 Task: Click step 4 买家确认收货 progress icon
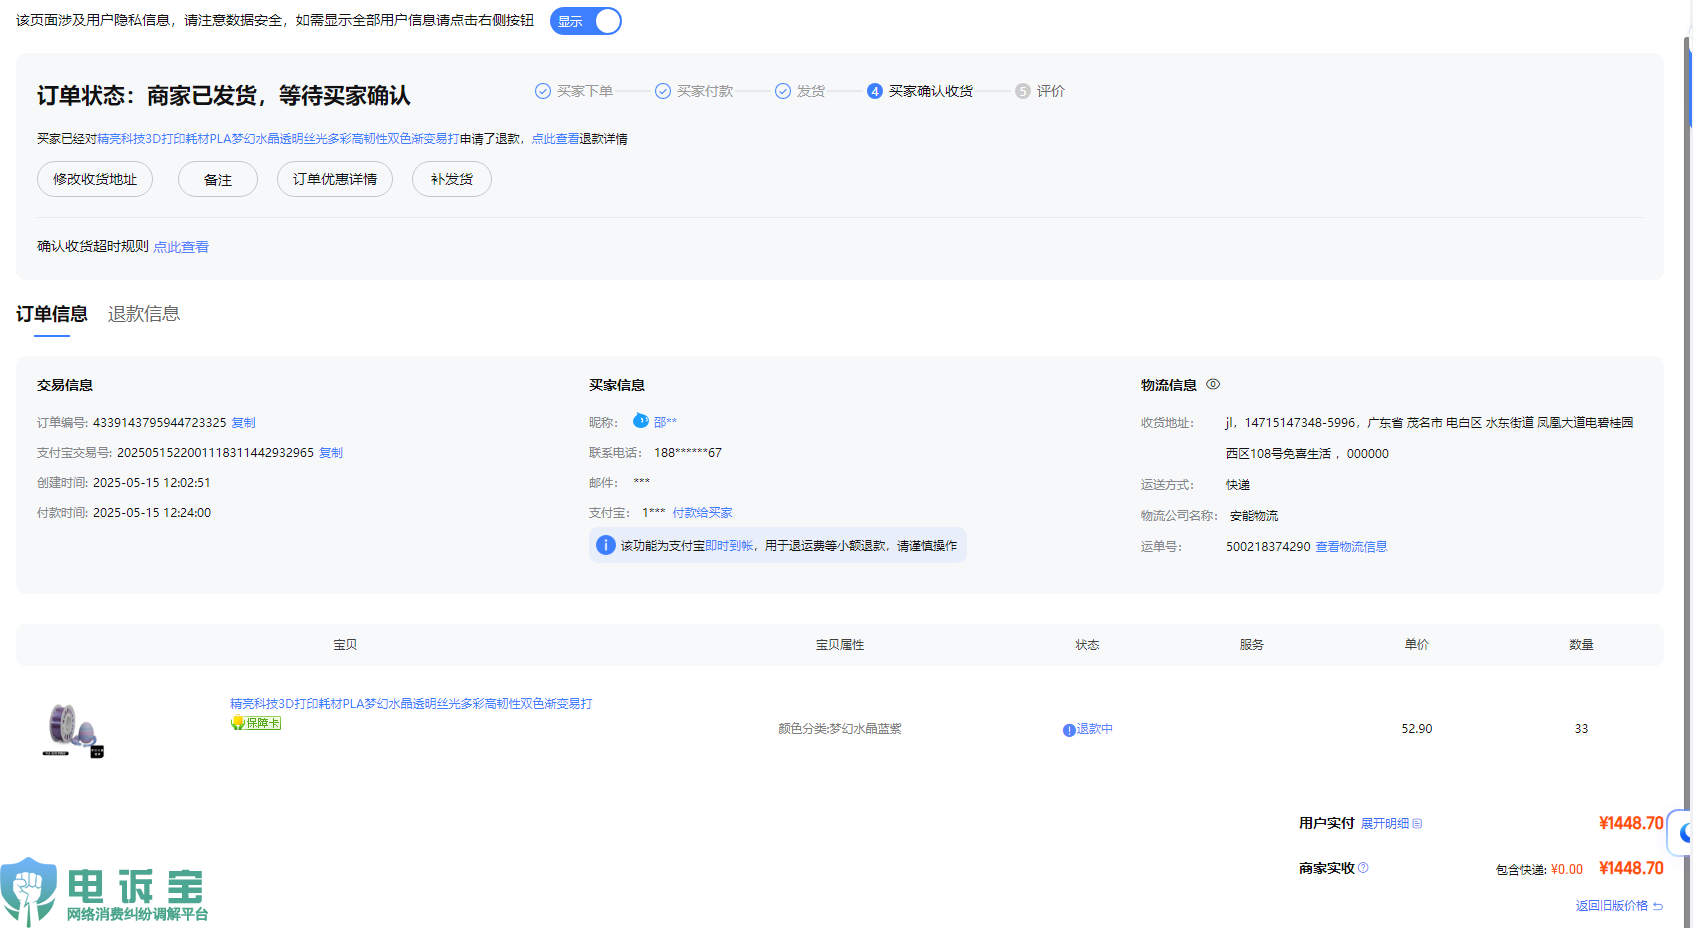point(875,91)
